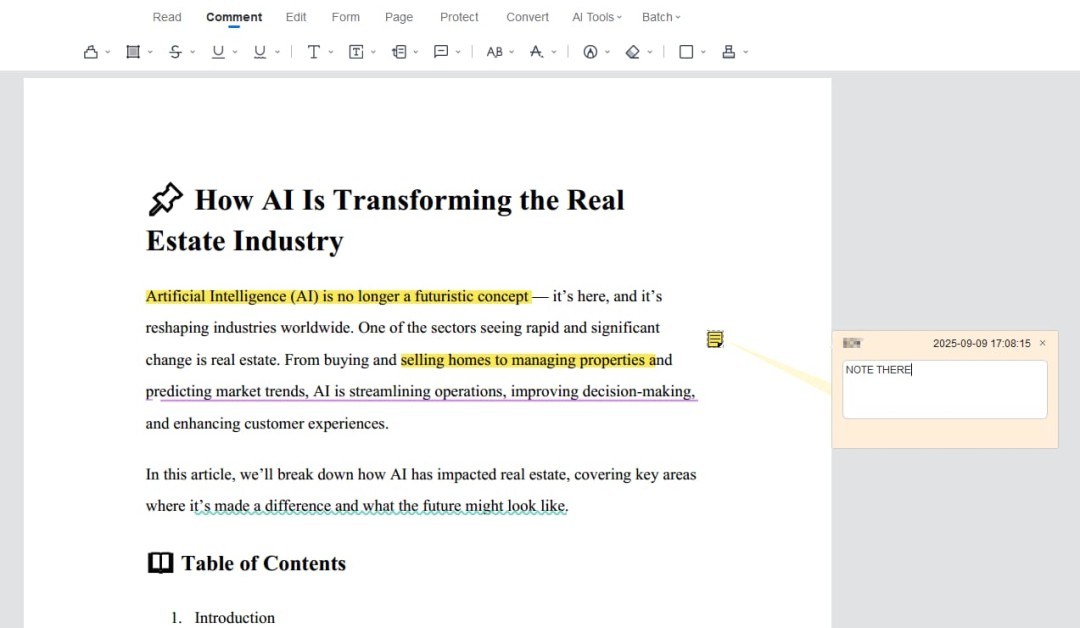Open the Protect tab
Screen dimensions: 1080x628
pyautogui.click(x=459, y=17)
